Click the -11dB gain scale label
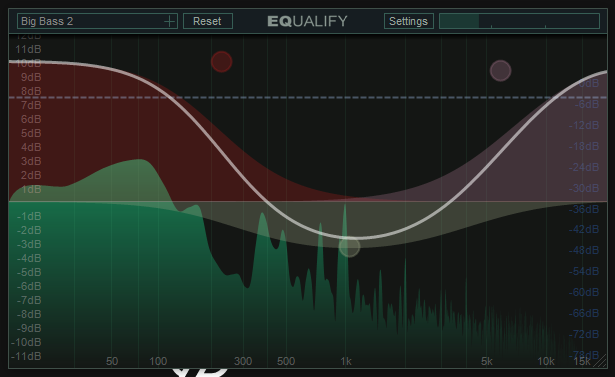This screenshot has height=377, width=615. click(26, 356)
